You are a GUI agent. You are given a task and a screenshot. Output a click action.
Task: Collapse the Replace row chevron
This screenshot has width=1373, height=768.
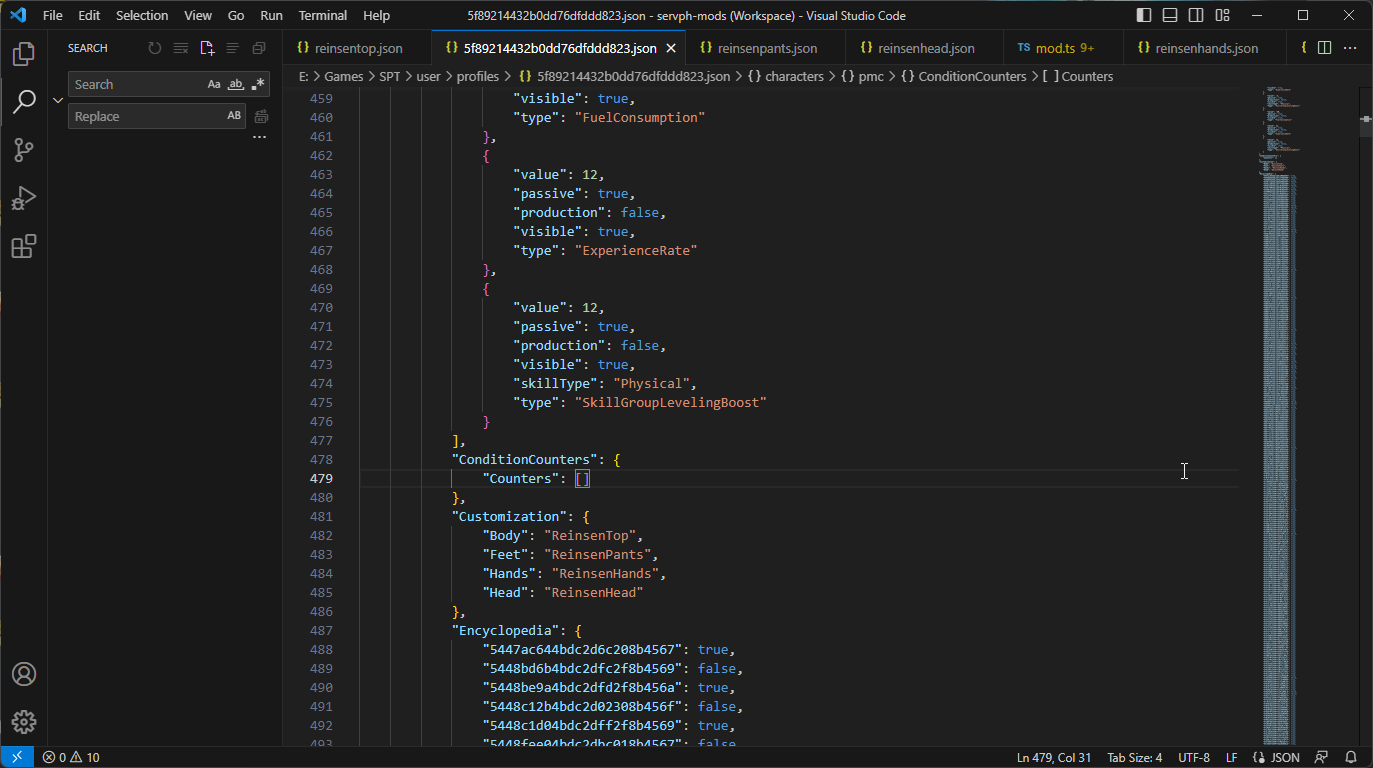(58, 100)
